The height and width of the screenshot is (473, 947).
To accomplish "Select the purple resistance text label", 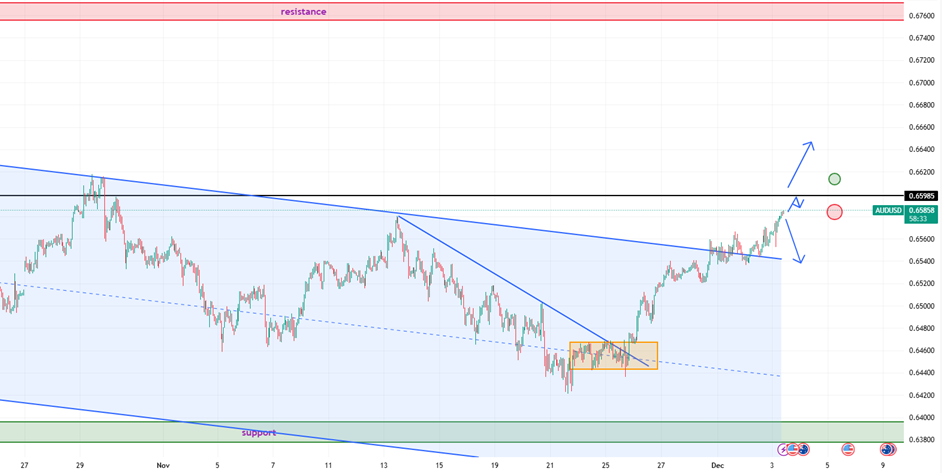I will pos(303,12).
